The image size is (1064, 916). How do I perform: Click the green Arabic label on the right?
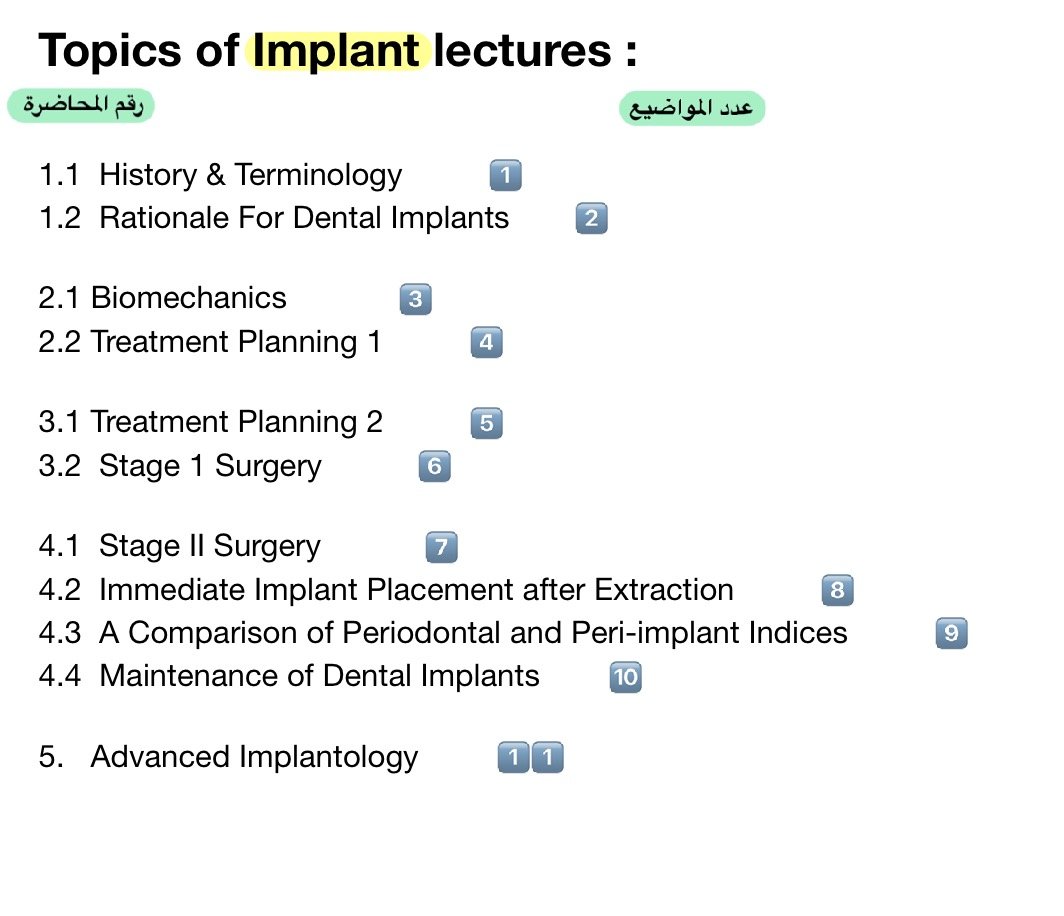tap(692, 109)
